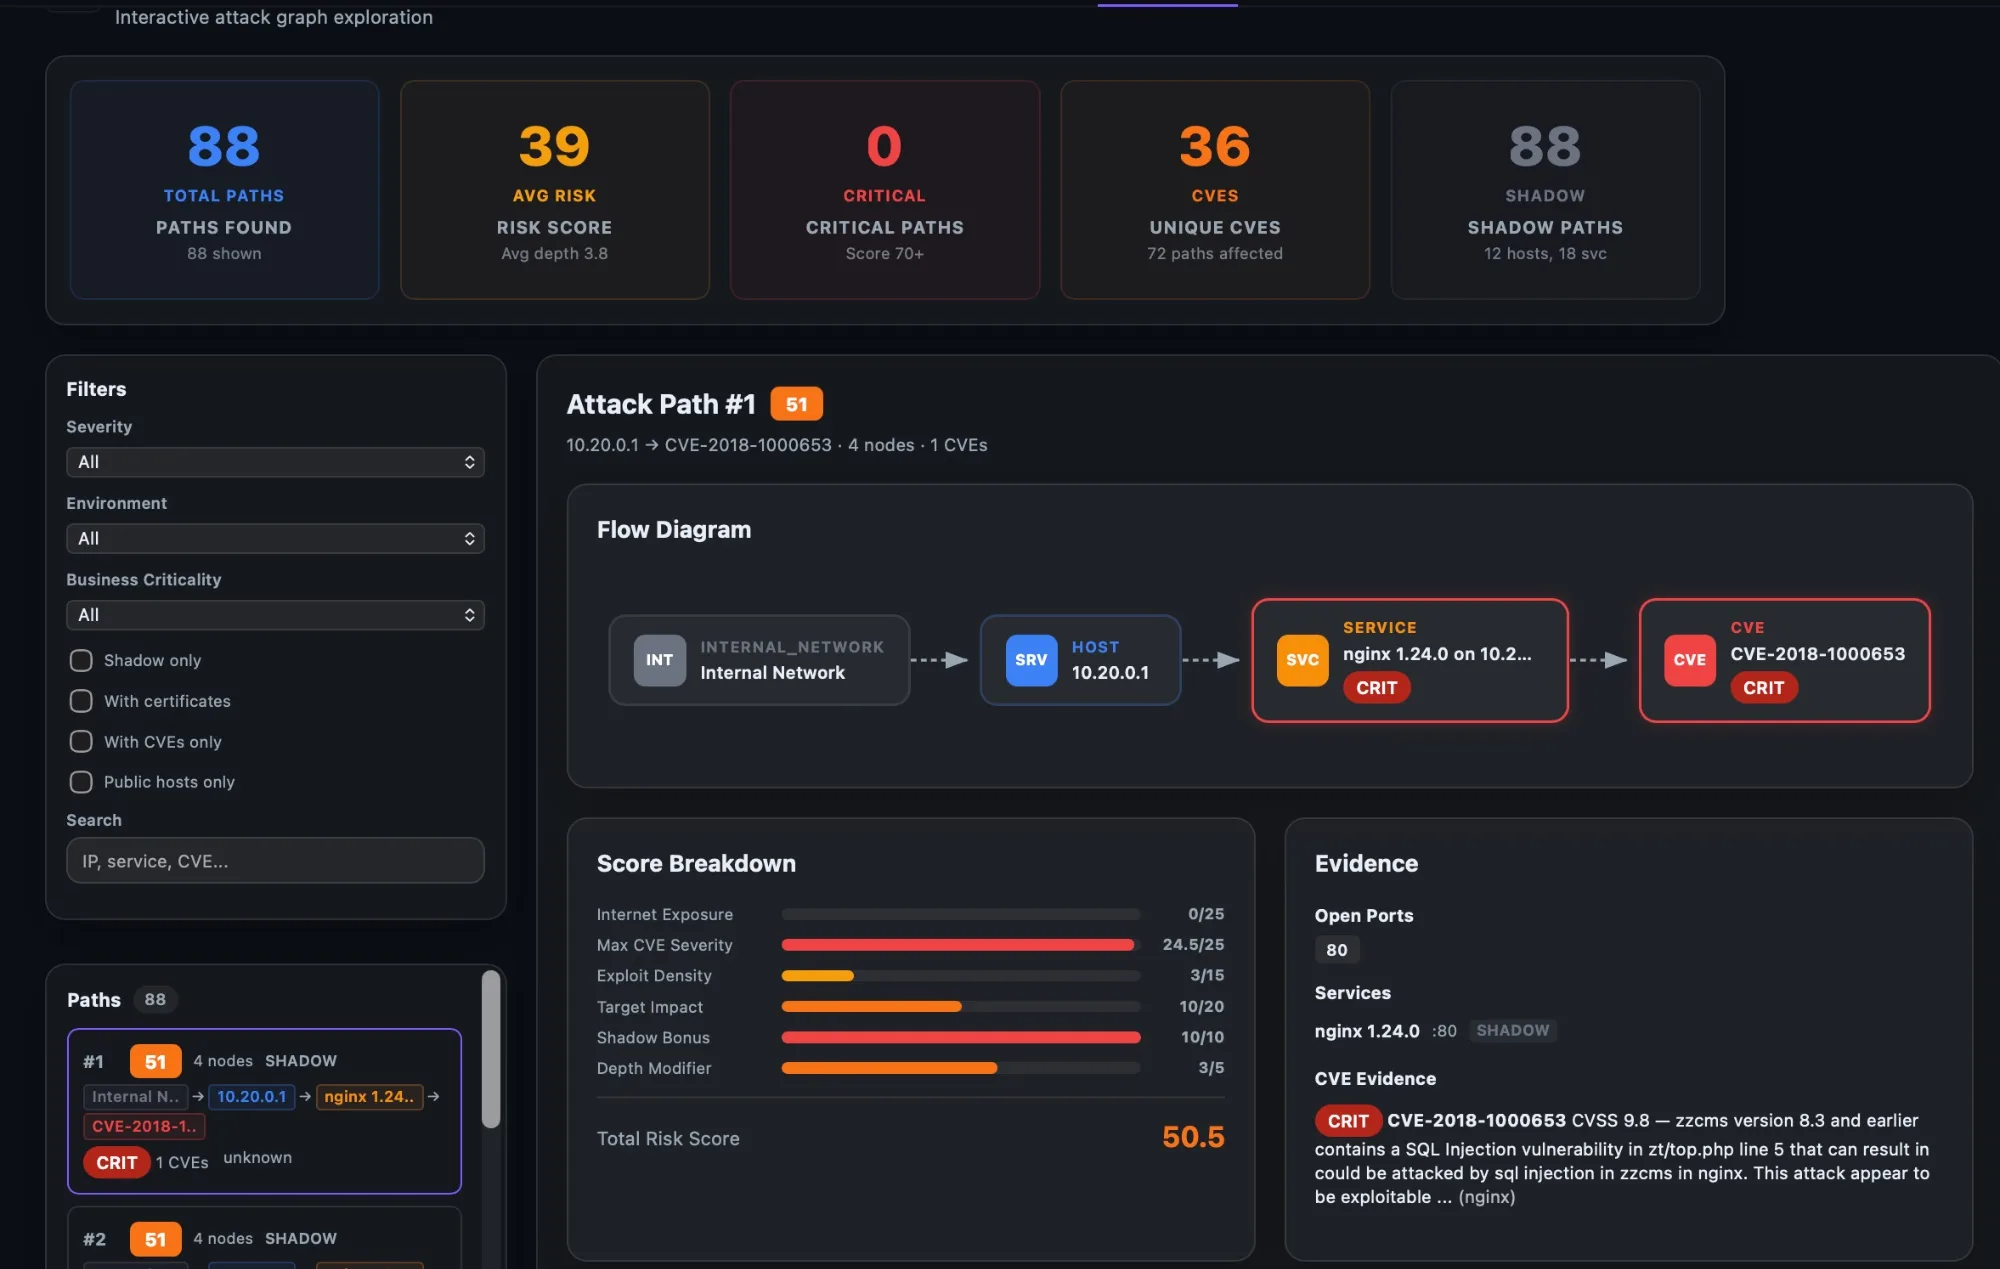Screen dimensions: 2000x1269
Task: Click the Internal Network node in flow diagram
Action: tap(759, 660)
